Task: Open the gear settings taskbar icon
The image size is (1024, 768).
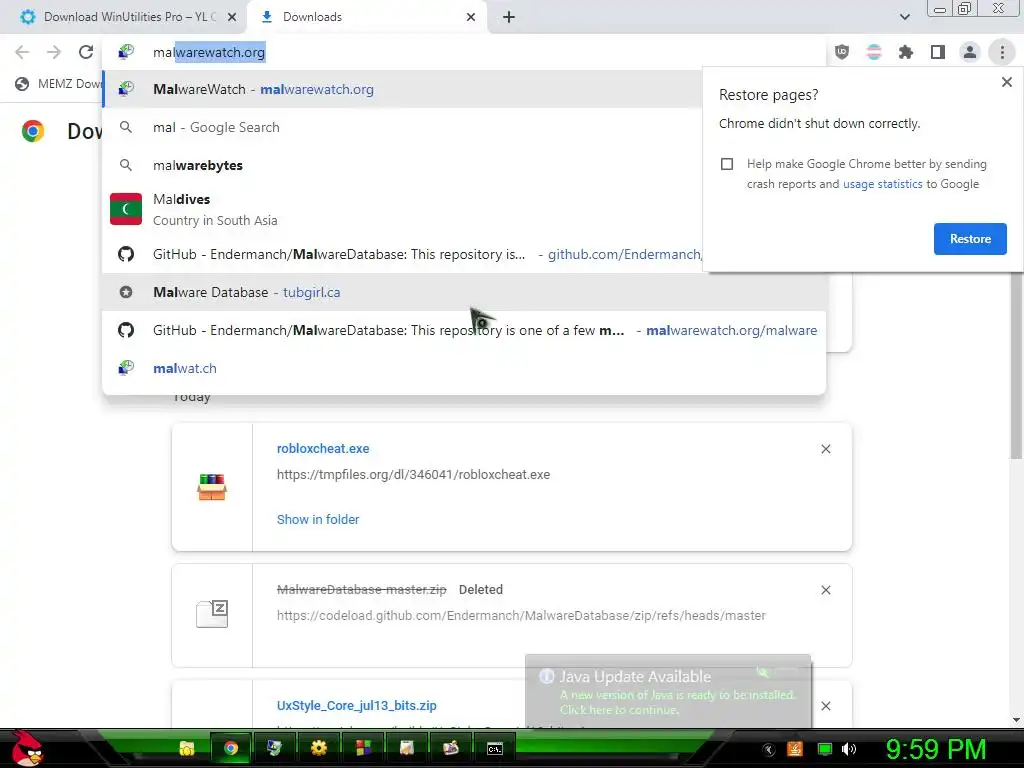Action: pos(319,748)
